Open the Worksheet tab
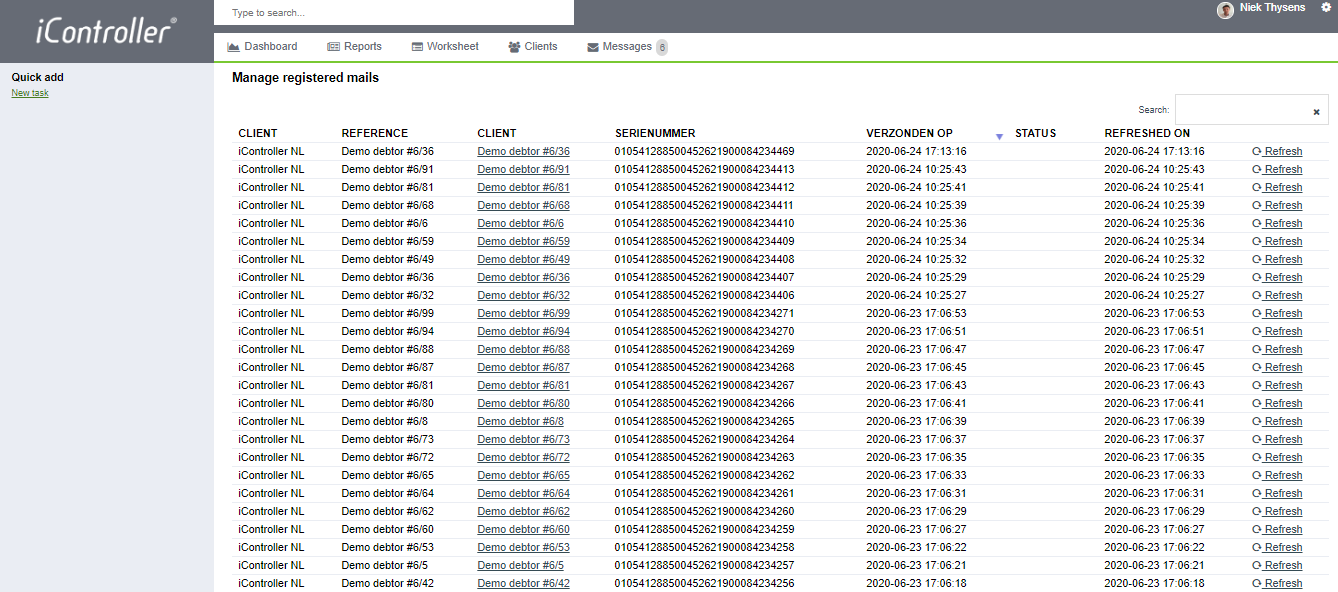 tap(445, 47)
